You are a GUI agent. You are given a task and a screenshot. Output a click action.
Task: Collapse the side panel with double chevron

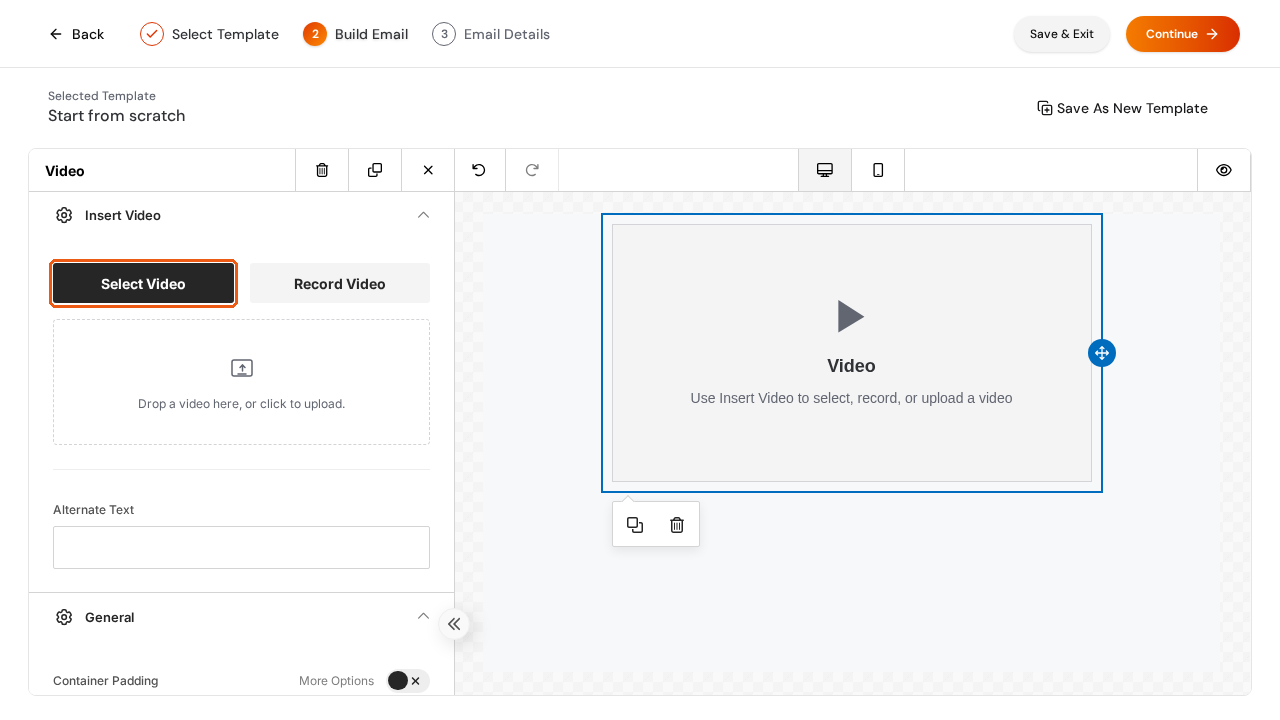[x=454, y=624]
